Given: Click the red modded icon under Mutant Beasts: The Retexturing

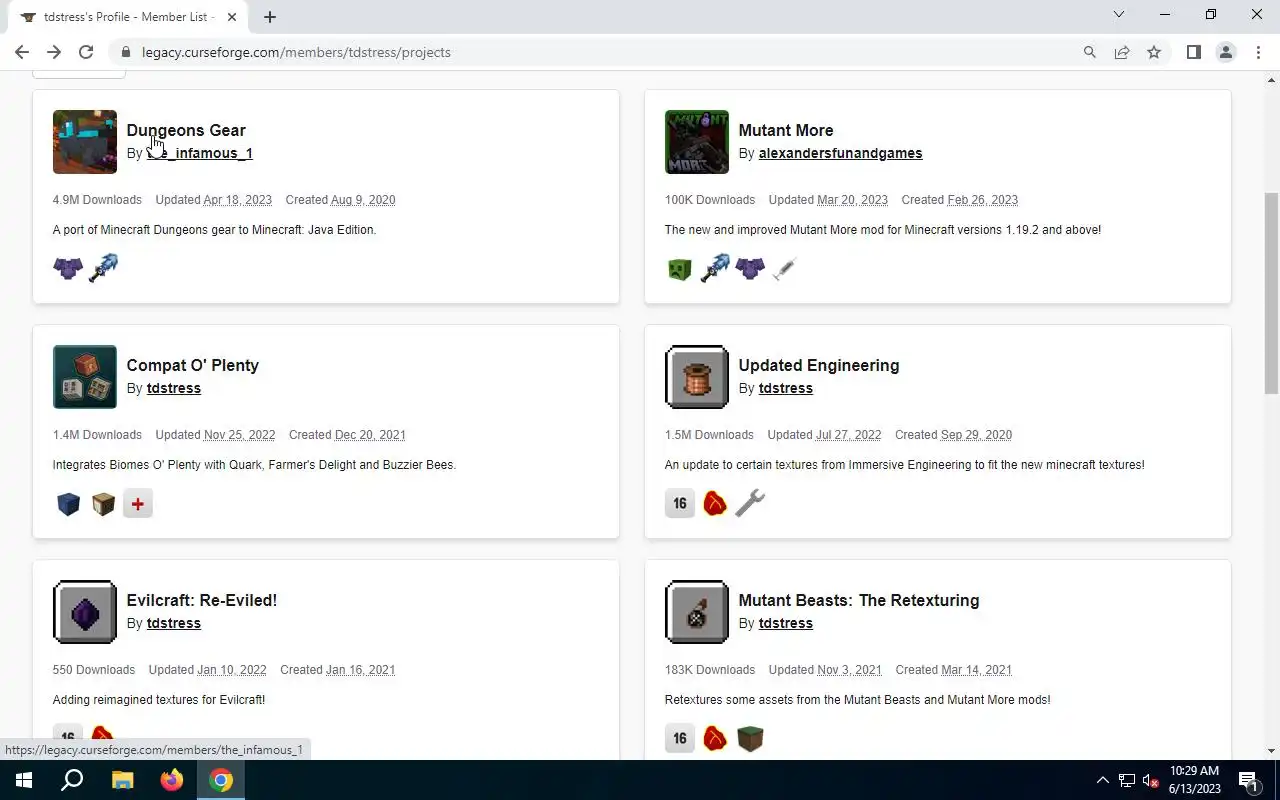Looking at the screenshot, I should [715, 738].
